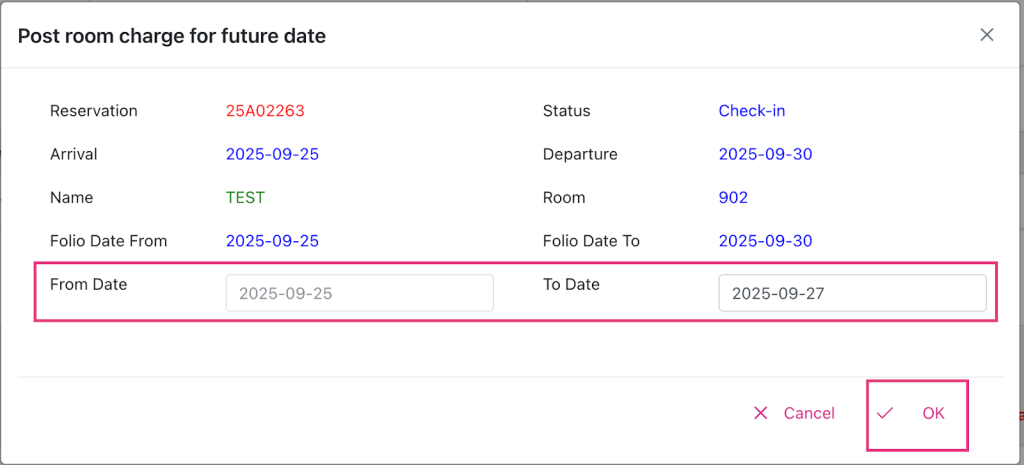Click the Reservation label
This screenshot has width=1024, height=465.
pyautogui.click(x=94, y=111)
